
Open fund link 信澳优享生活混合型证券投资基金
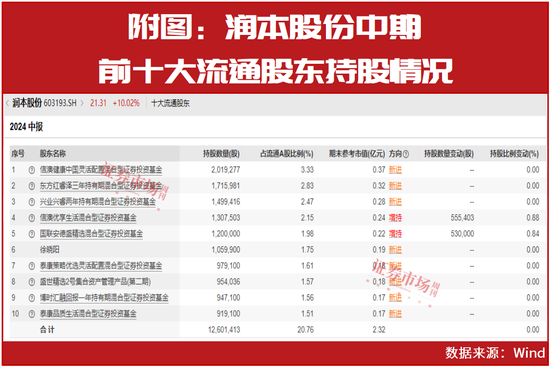tap(88, 218)
